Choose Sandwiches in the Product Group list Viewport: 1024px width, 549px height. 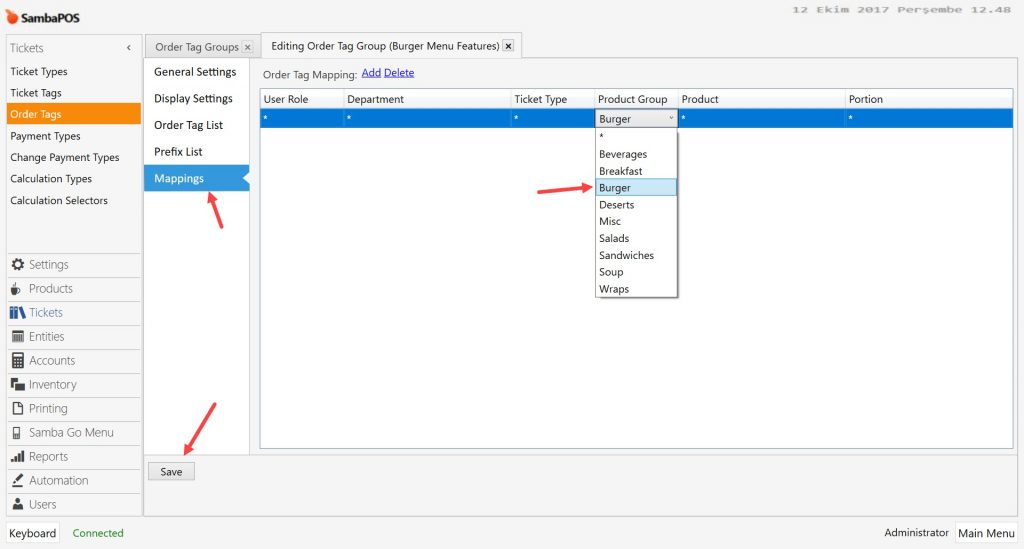(636, 255)
